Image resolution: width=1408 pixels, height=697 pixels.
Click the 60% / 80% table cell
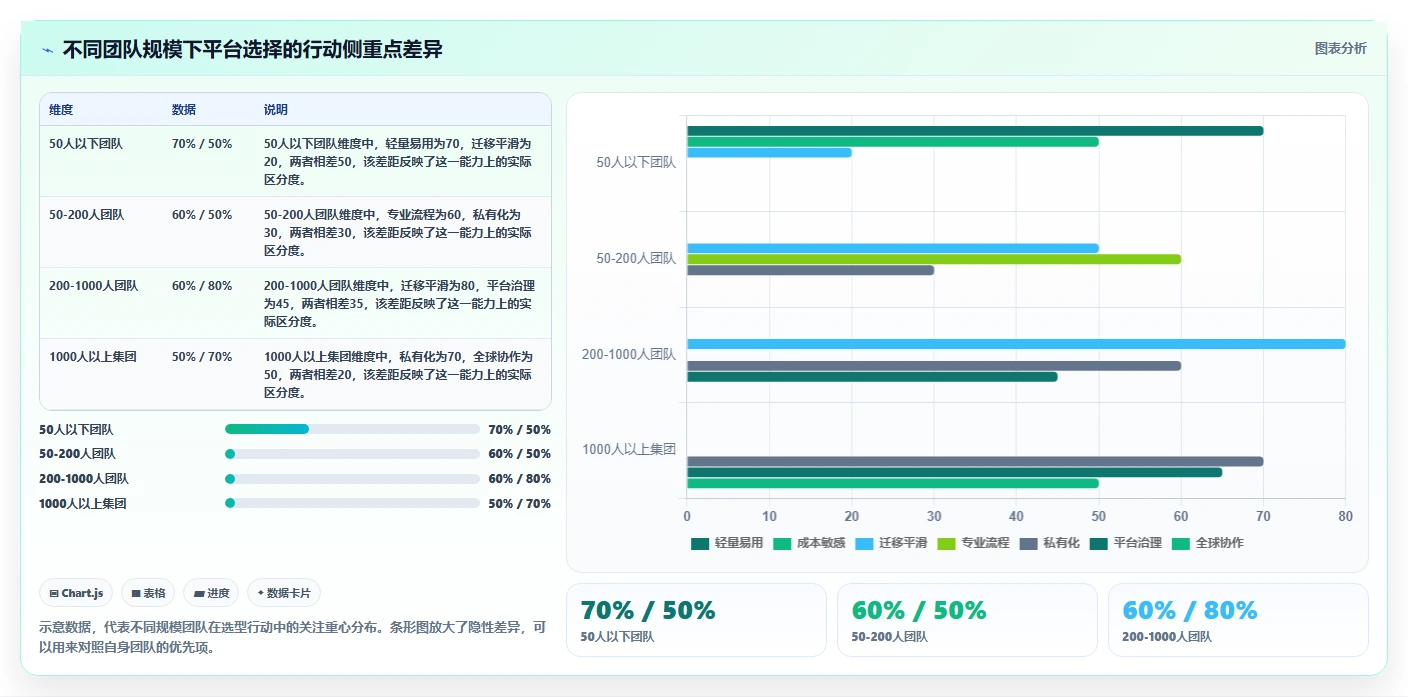tap(202, 286)
